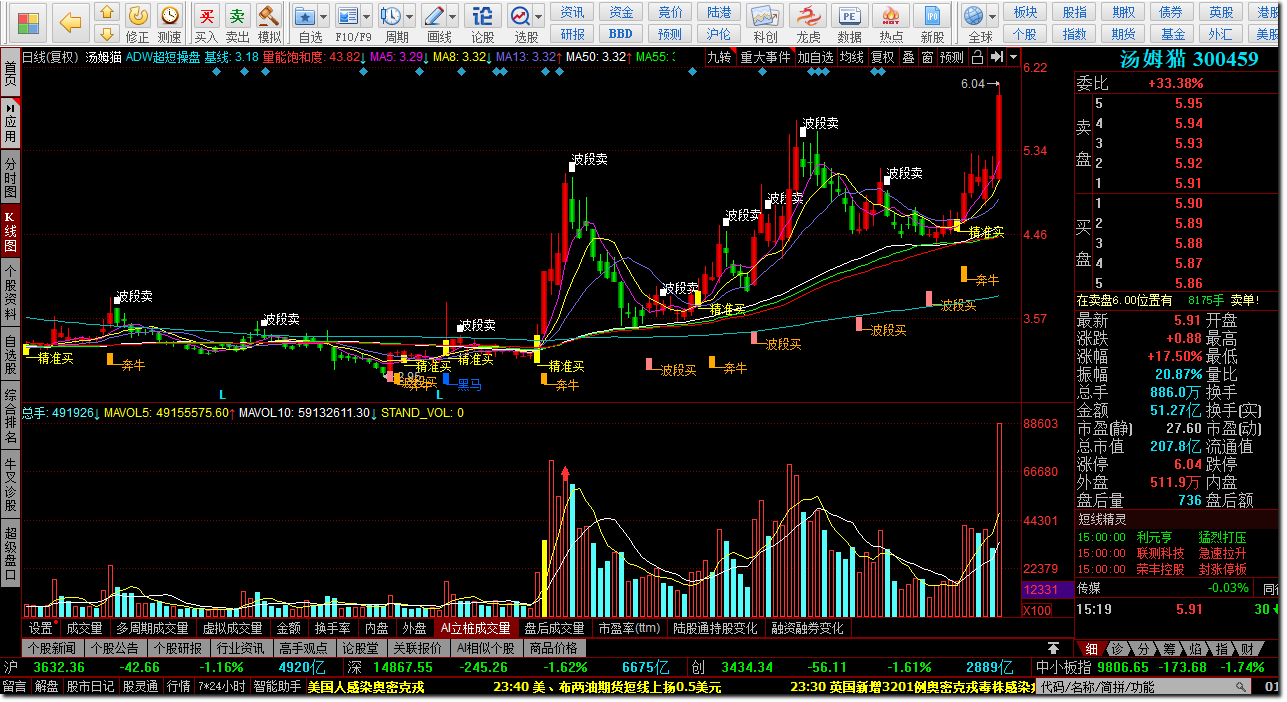Click the 细 detail tab at bottom right
This screenshot has width=1287, height=702.
point(1091,649)
